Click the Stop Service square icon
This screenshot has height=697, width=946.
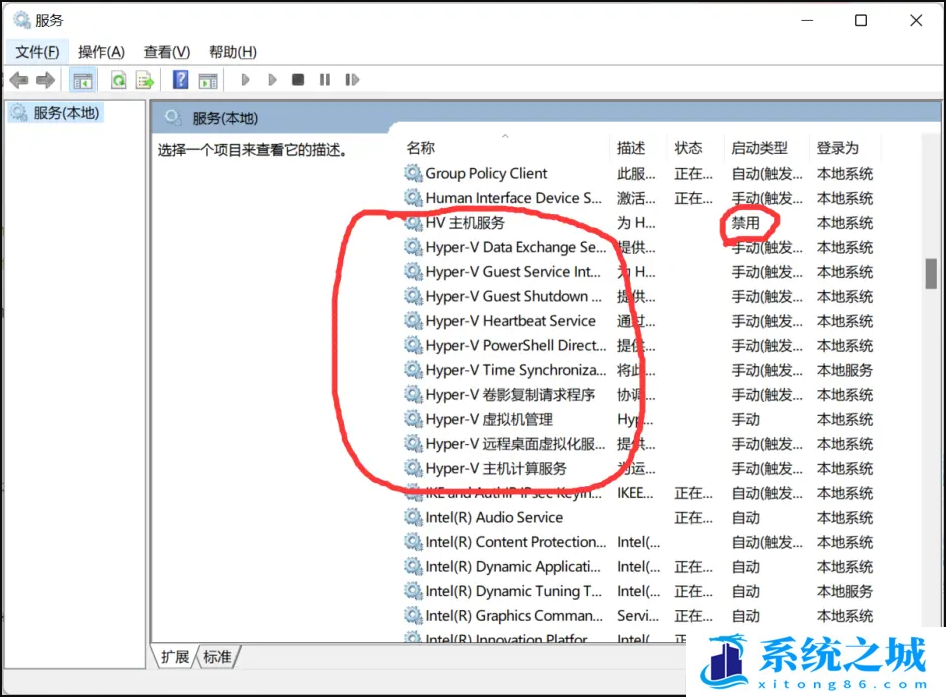coord(298,80)
